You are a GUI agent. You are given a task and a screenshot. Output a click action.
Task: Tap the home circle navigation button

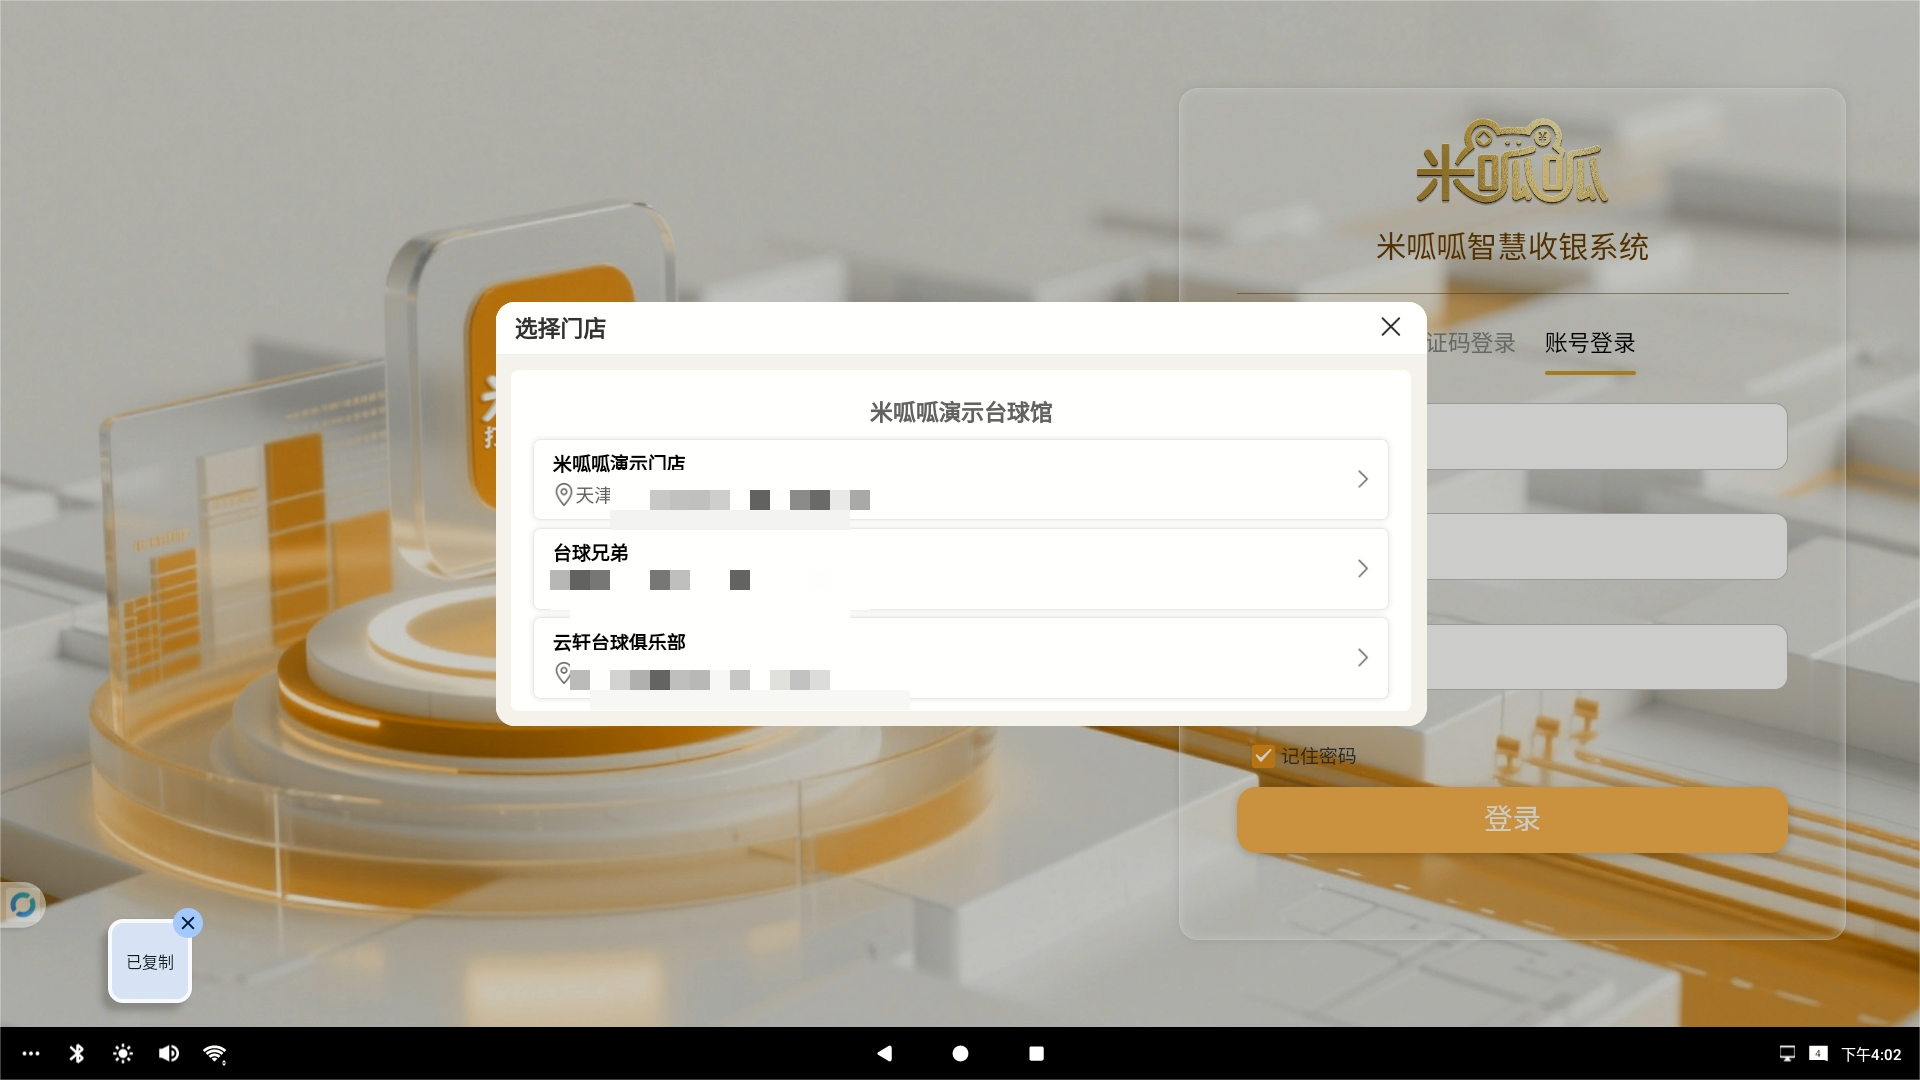click(x=960, y=1053)
